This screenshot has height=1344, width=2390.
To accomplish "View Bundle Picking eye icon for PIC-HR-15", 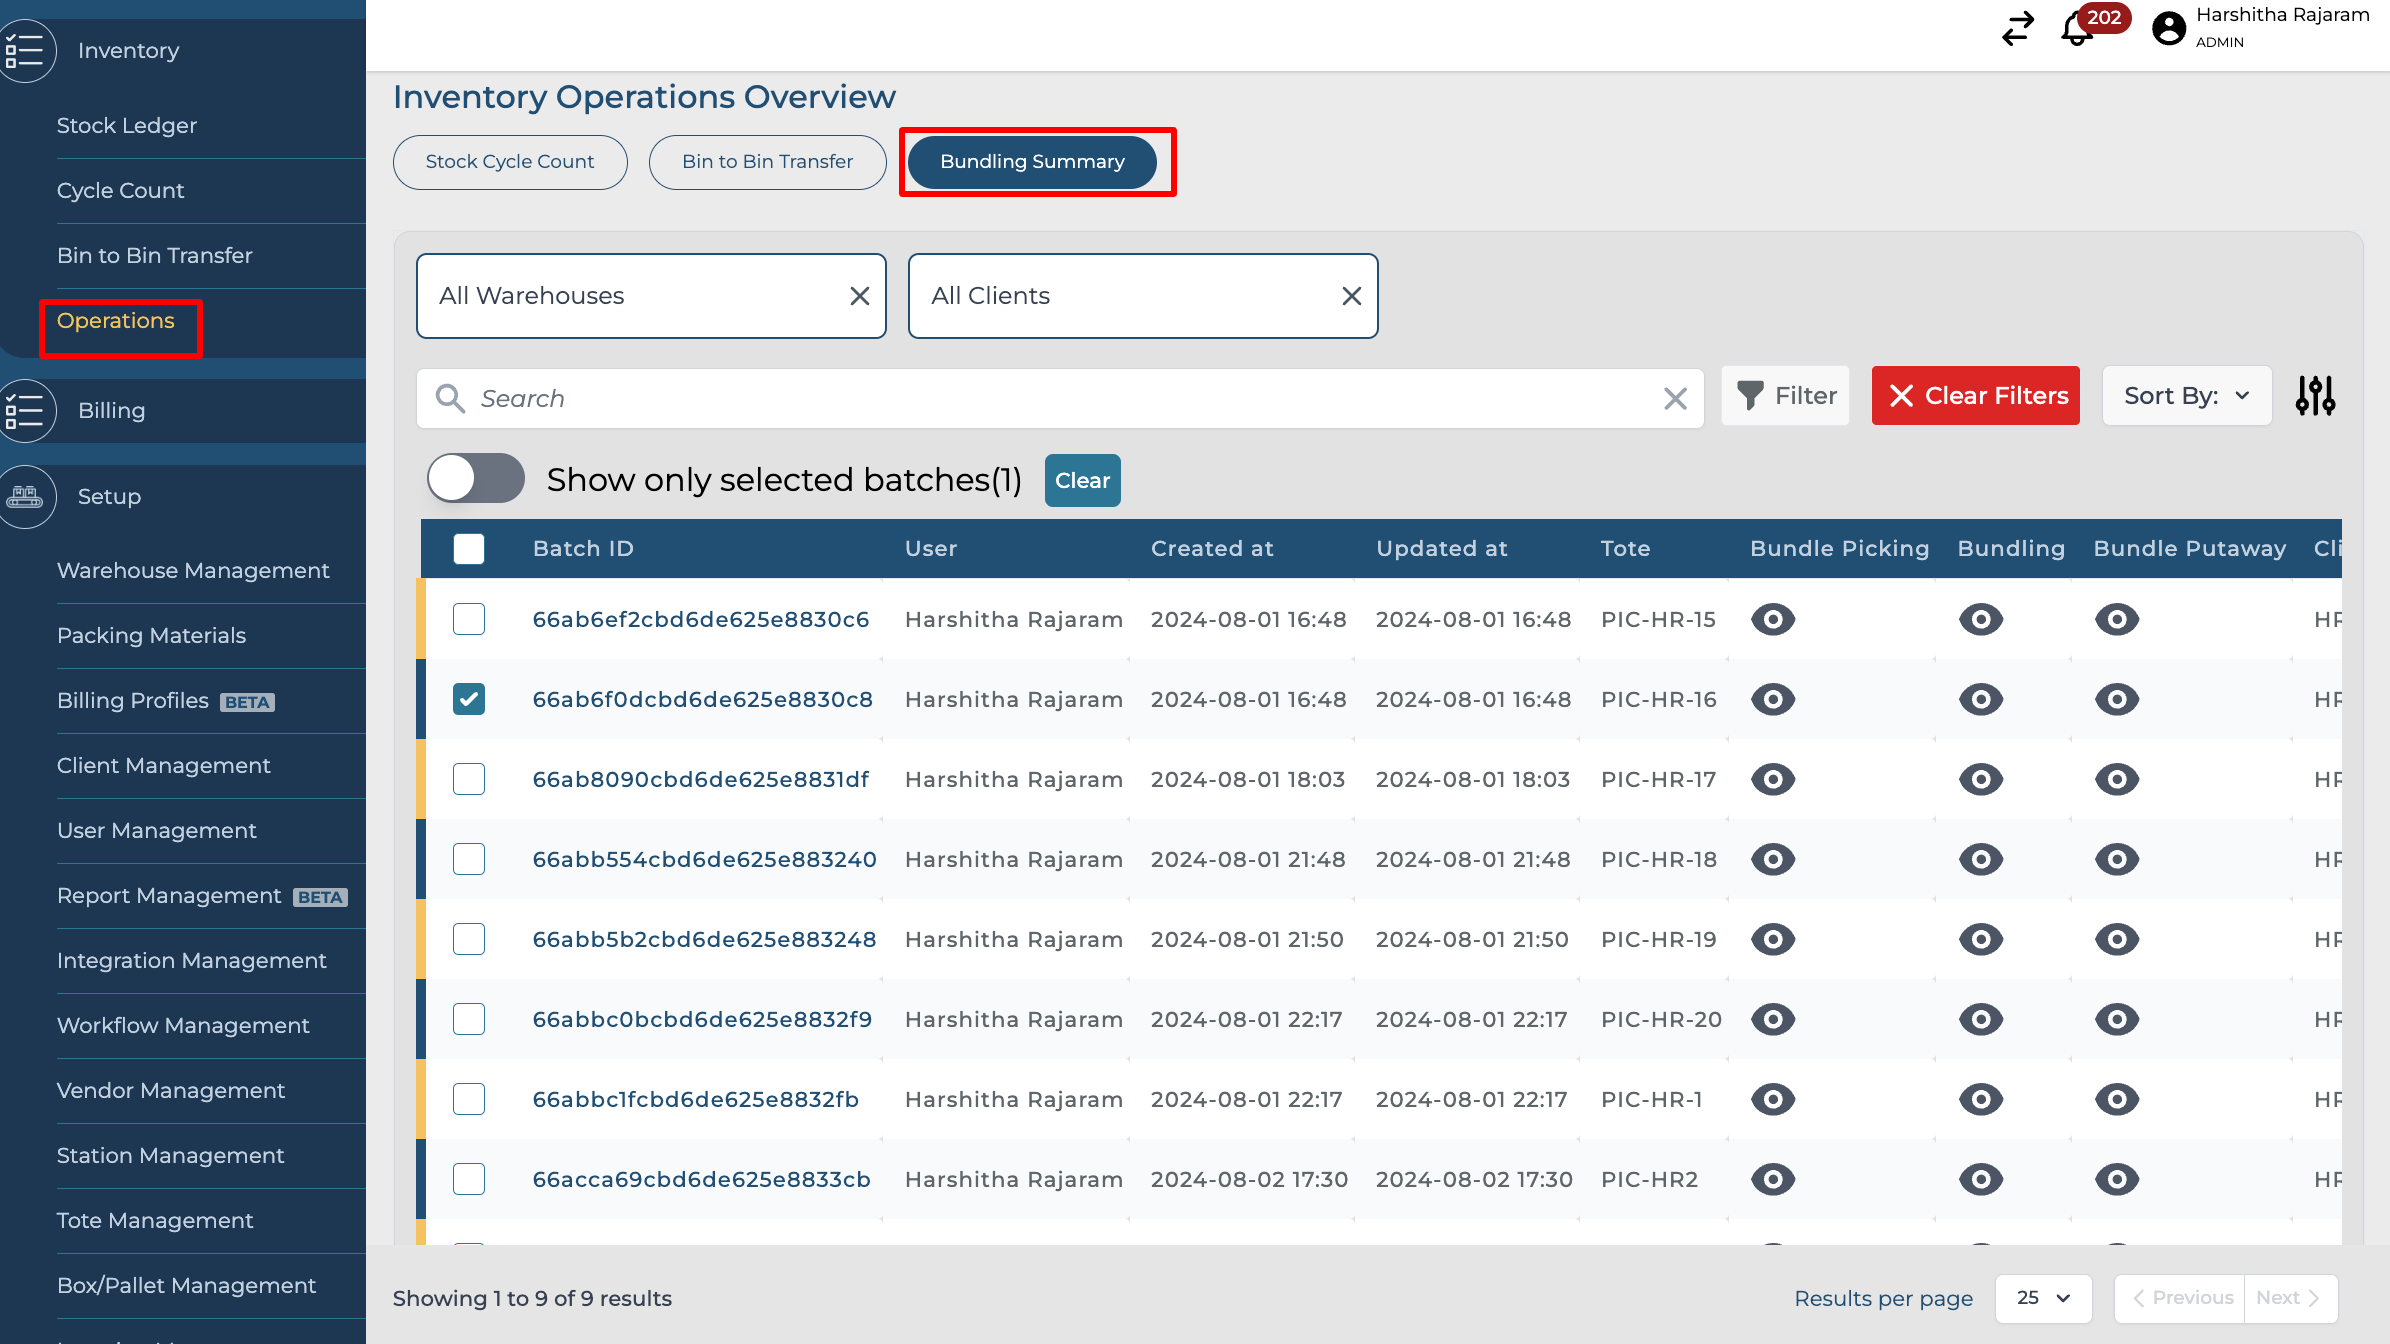I will point(1772,619).
